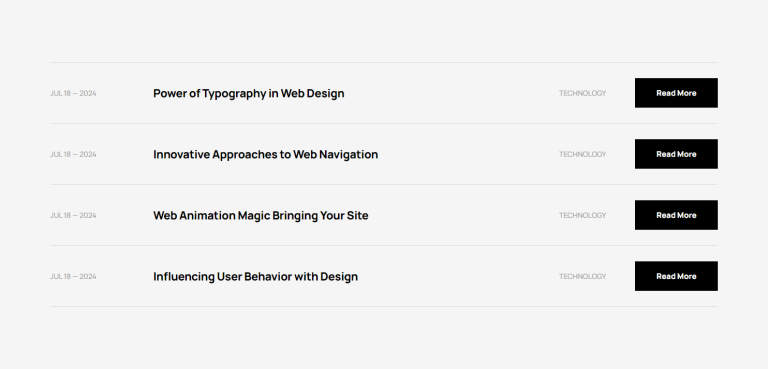This screenshot has width=768, height=369.
Task: Click the JUL 18 date beside User Behavior title
Action: 73,276
